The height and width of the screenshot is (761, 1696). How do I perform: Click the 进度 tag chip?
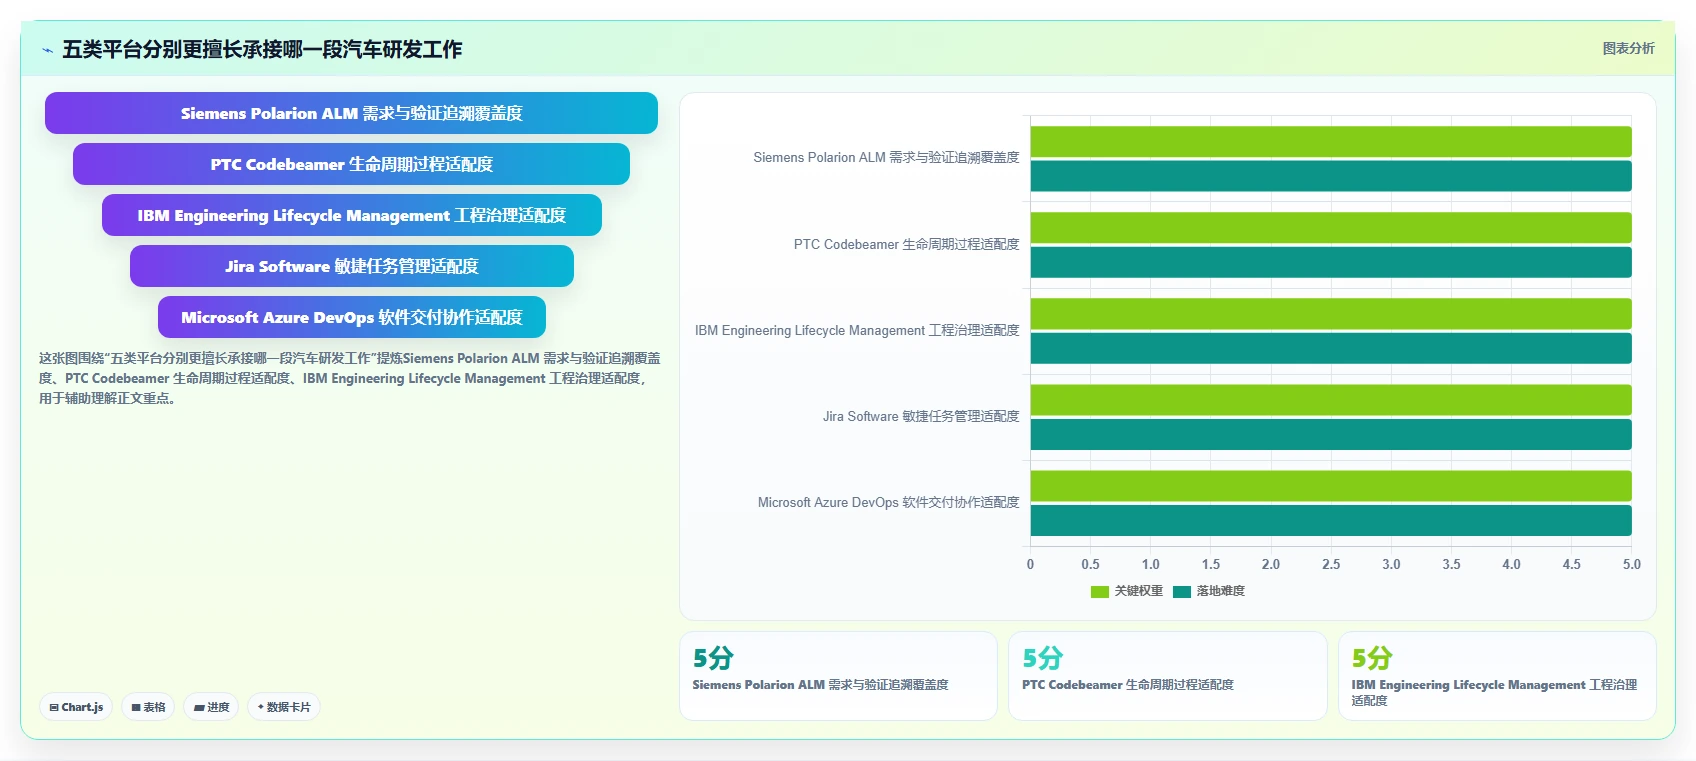tap(211, 707)
